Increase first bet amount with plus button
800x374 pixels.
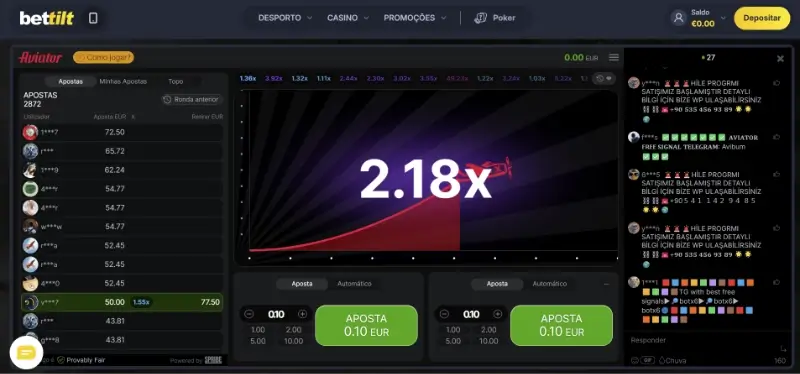point(302,314)
